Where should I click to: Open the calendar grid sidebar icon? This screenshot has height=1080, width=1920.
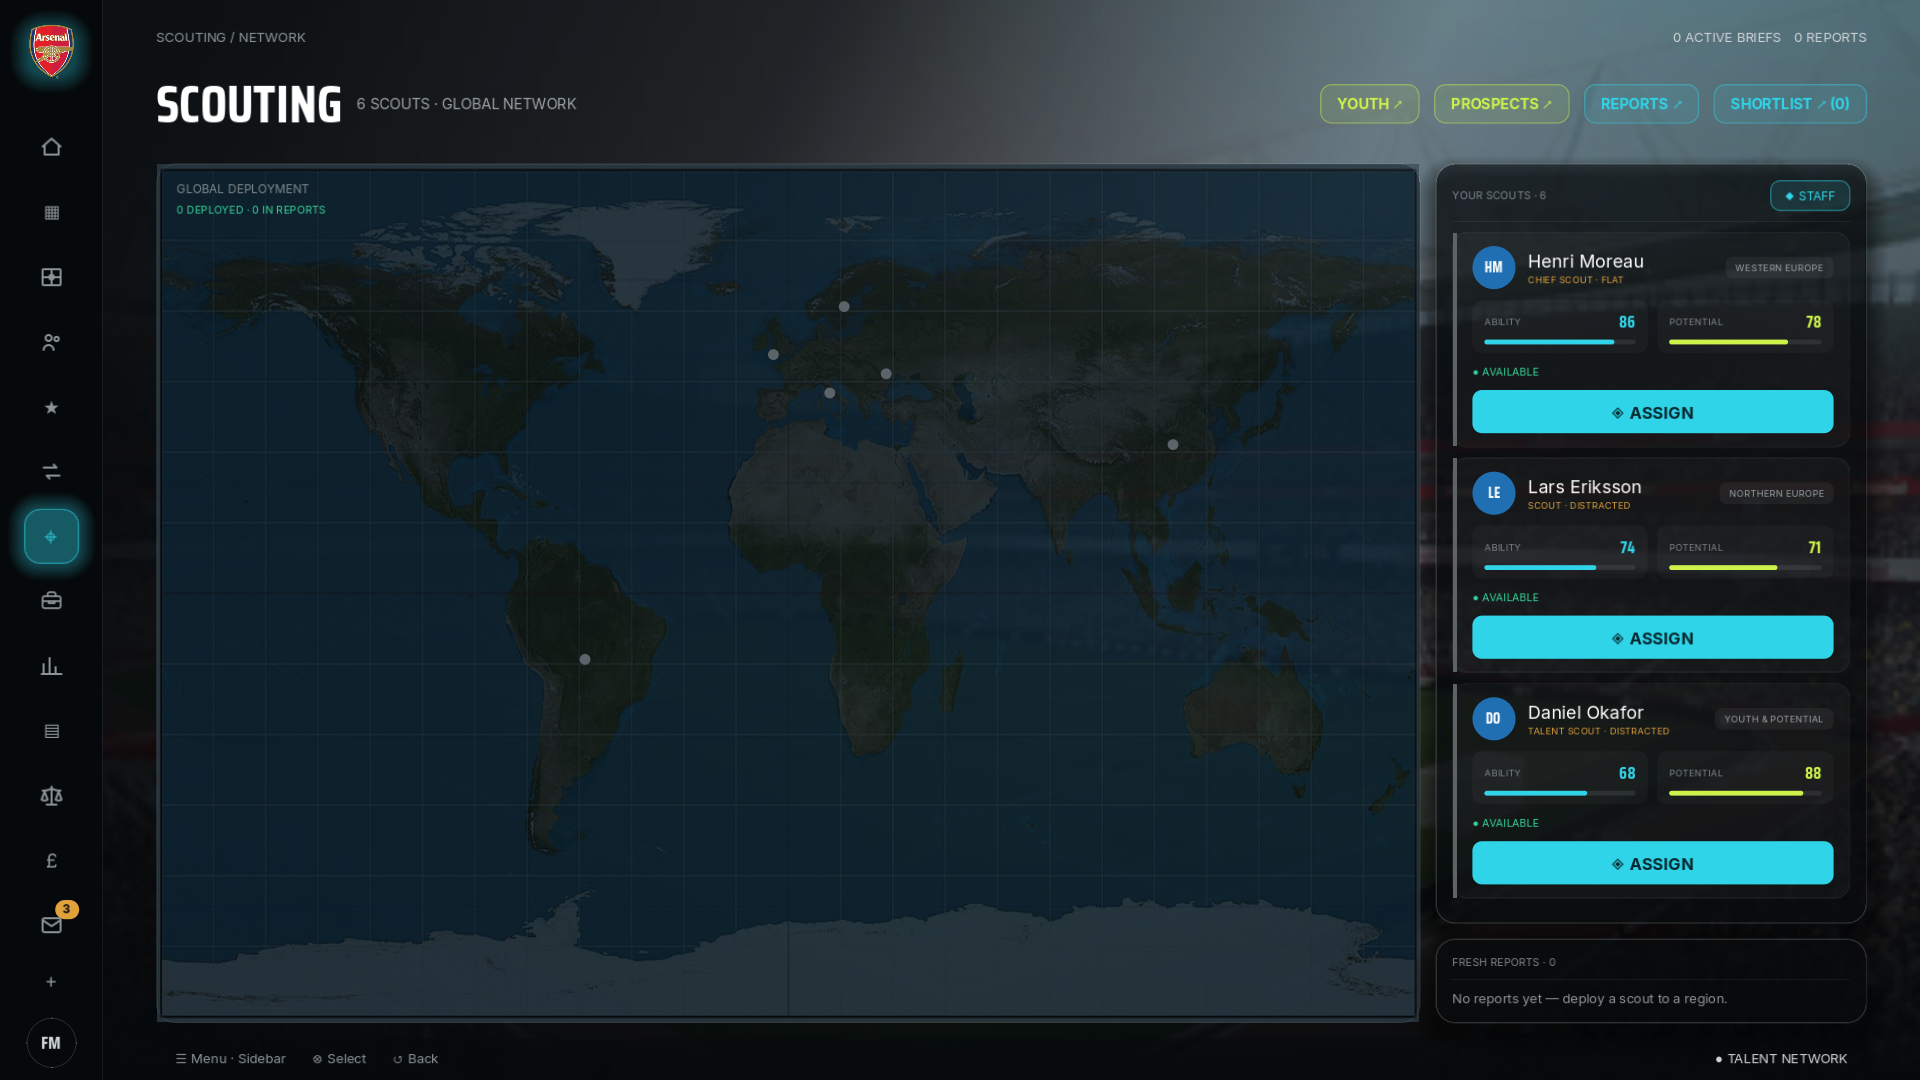51,212
